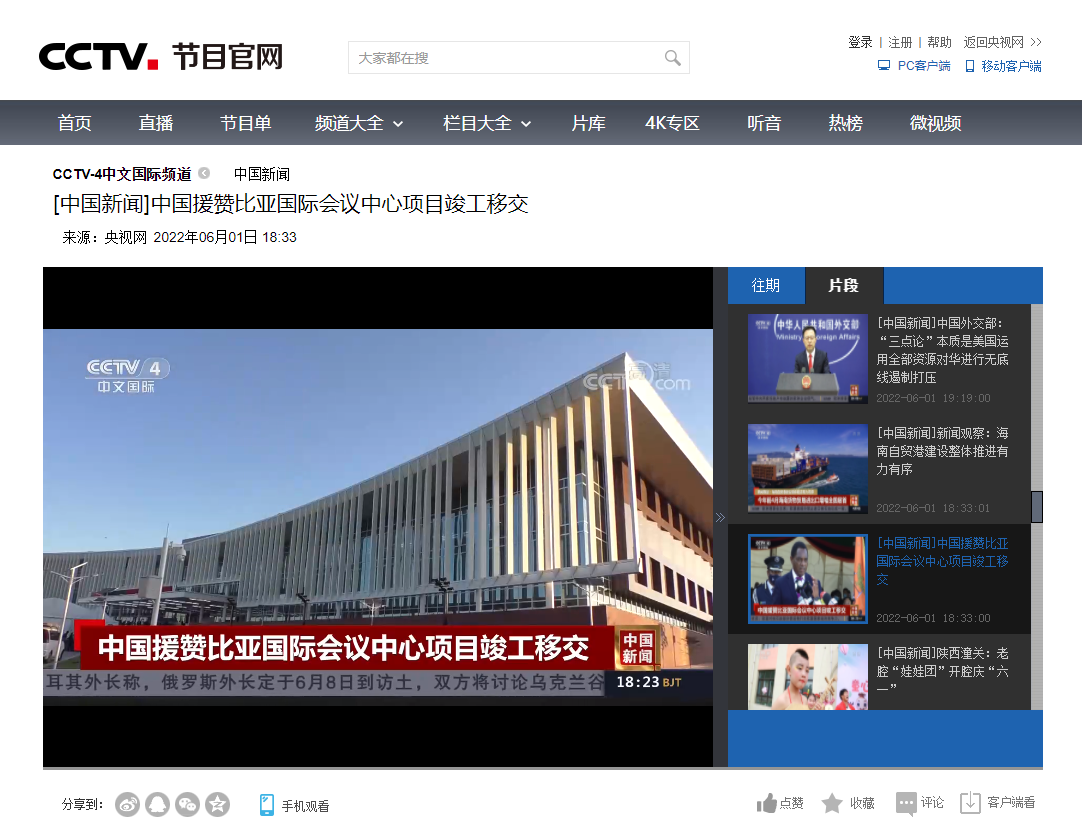This screenshot has height=833, width=1082.
Task: Click the 手机观看 phone icon
Action: [267, 805]
